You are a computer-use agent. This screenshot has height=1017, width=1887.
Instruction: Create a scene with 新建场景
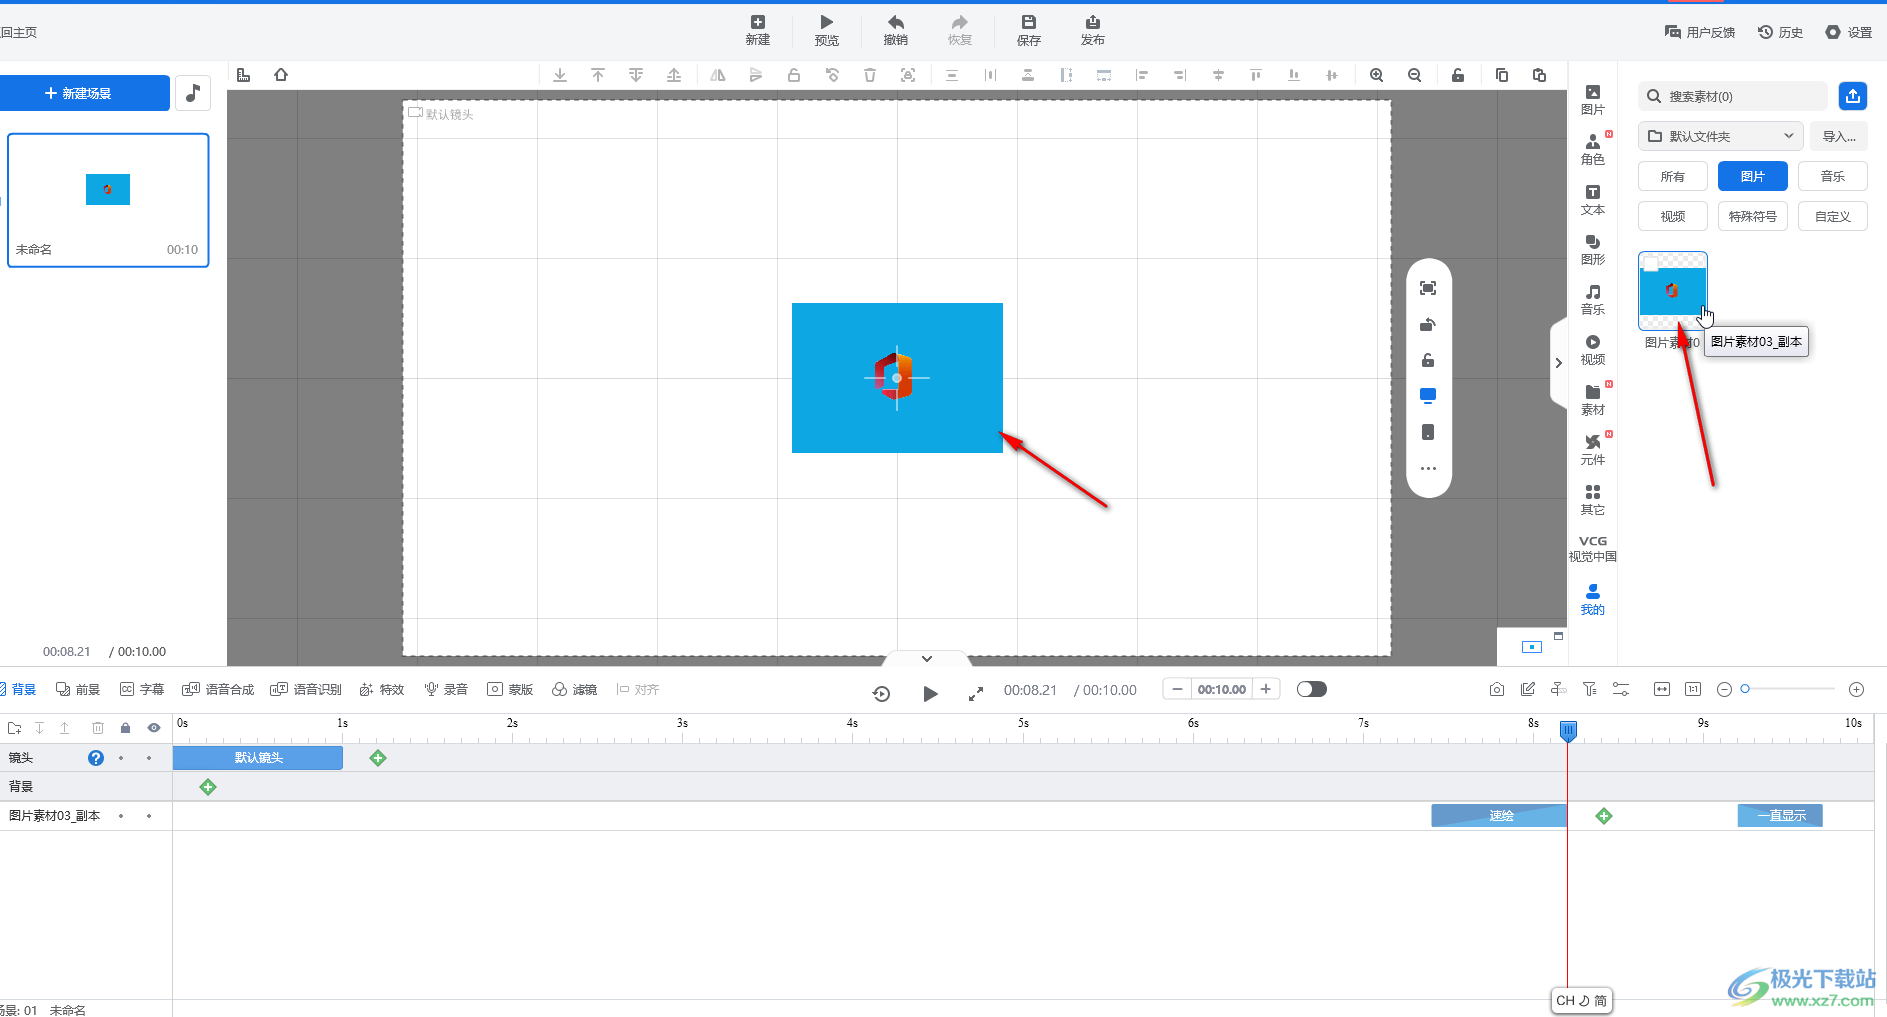(x=85, y=93)
